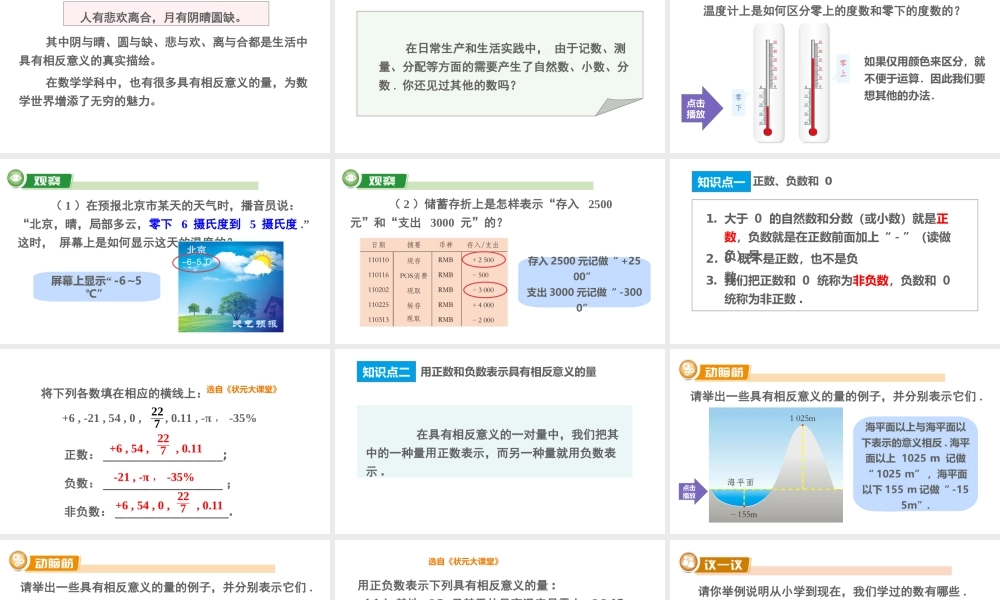
Task: Click the 动脑筋 icon above the mountain diagram
Action: tap(688, 370)
